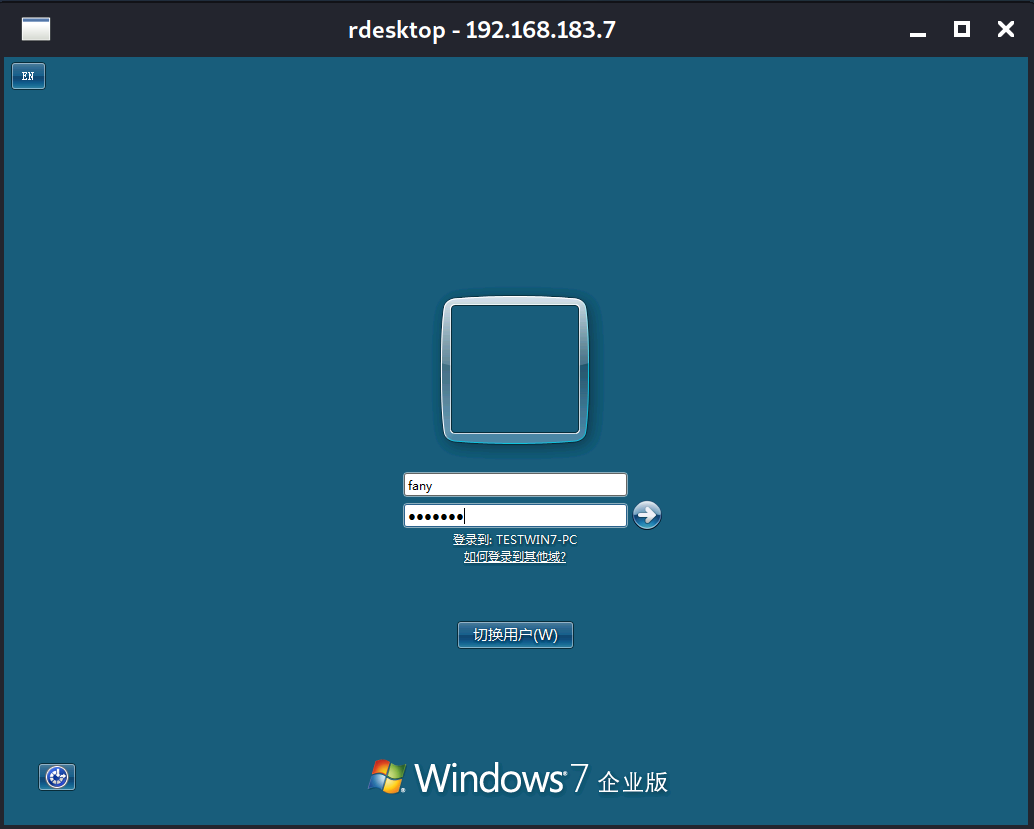Image resolution: width=1034 pixels, height=829 pixels.
Task: Submit credentials via the arrow button
Action: tap(647, 515)
